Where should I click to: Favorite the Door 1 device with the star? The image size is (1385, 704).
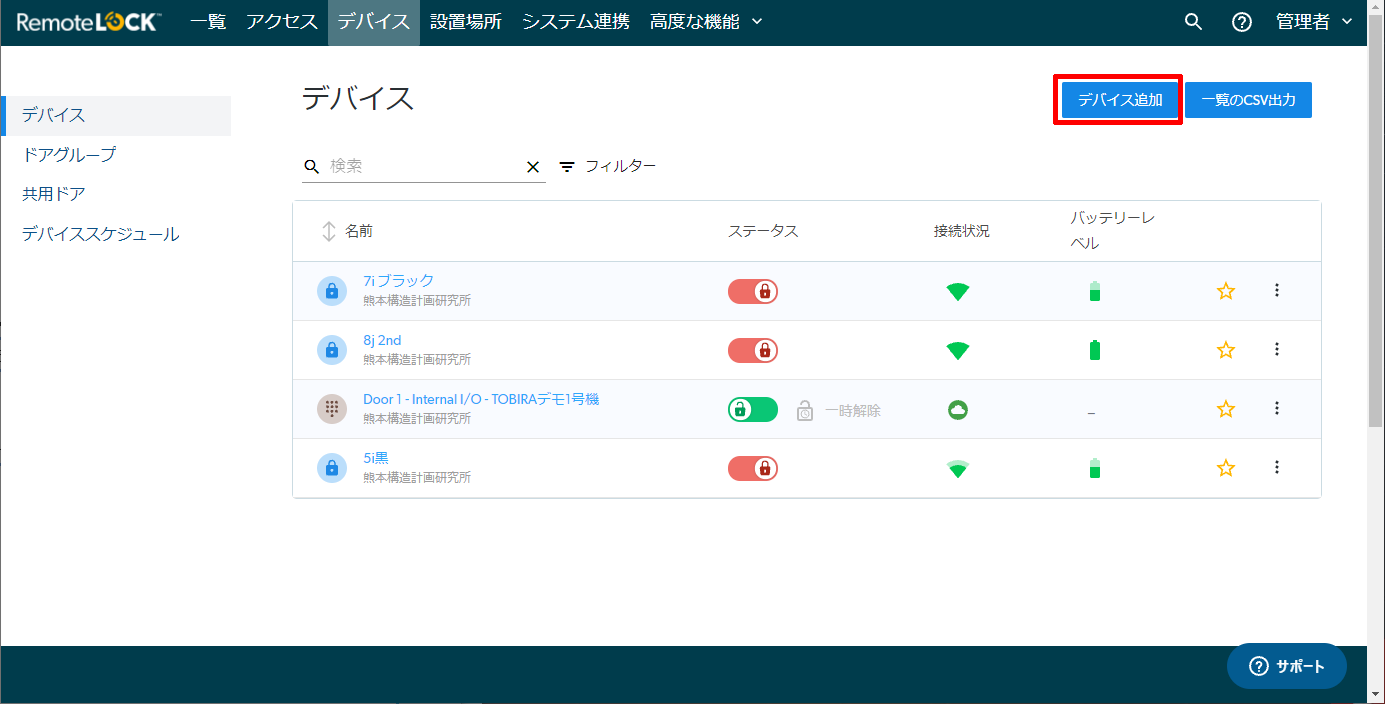pos(1226,409)
